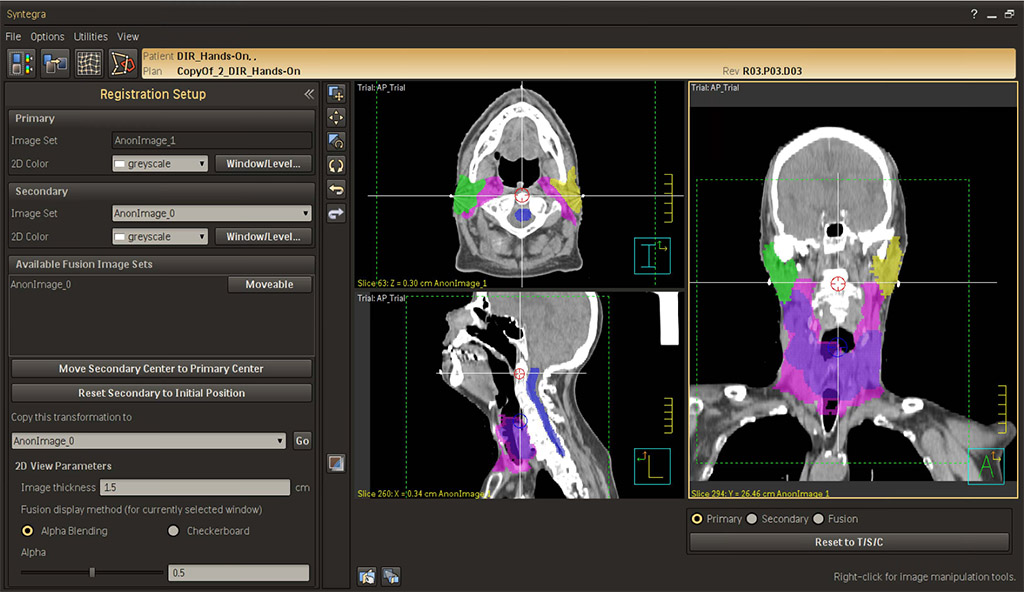Viewport: 1024px width, 592px height.
Task: Click the Reset to T/S/C button
Action: [848, 542]
